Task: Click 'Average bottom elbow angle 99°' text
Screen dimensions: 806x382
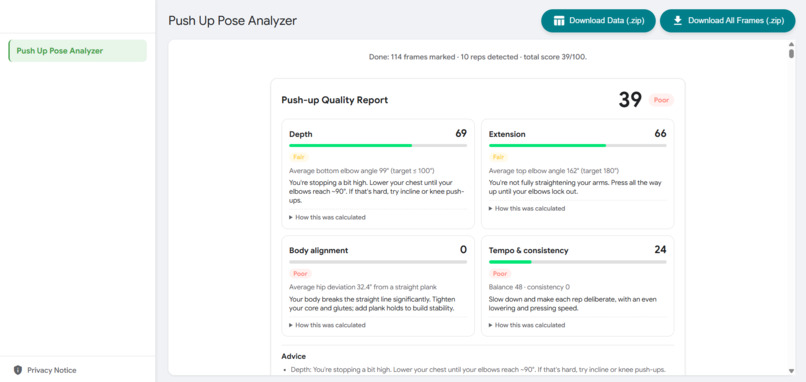Action: tap(361, 170)
